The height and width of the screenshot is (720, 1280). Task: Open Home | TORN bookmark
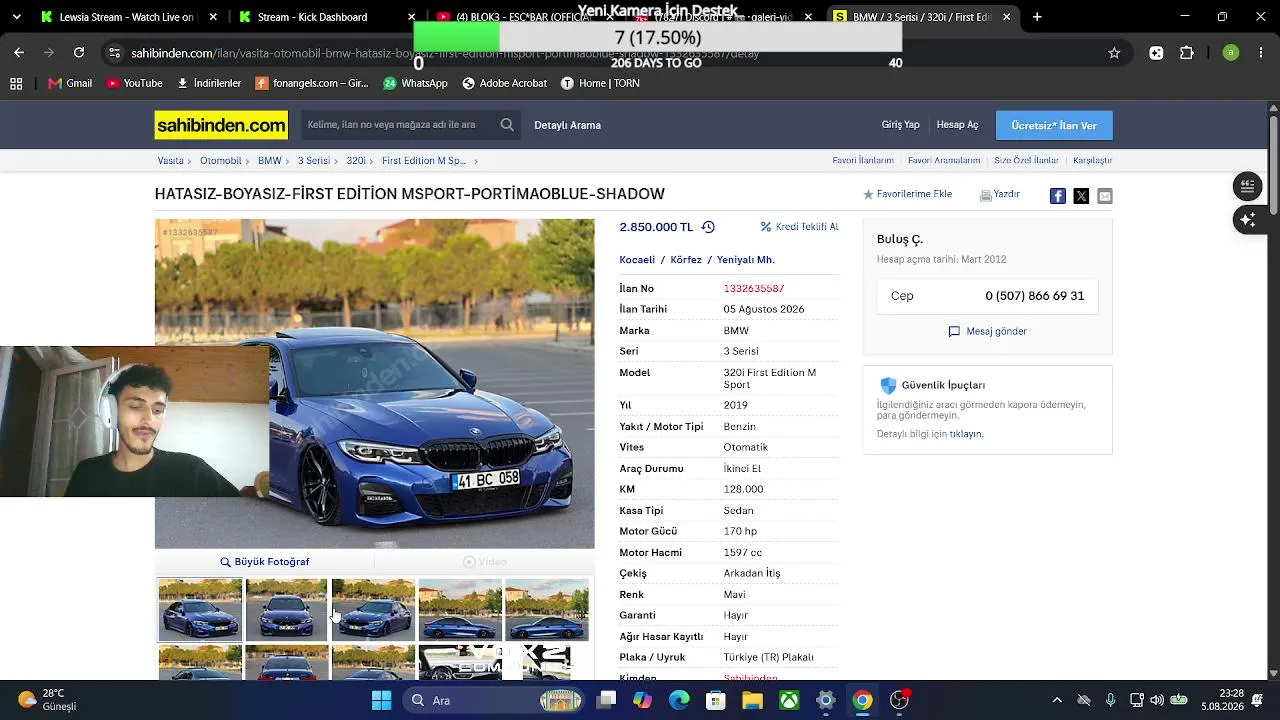pyautogui.click(x=600, y=84)
